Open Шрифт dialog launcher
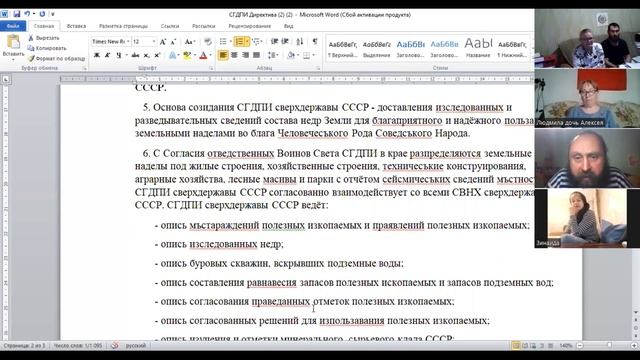The height and width of the screenshot is (360, 640). coord(211,68)
